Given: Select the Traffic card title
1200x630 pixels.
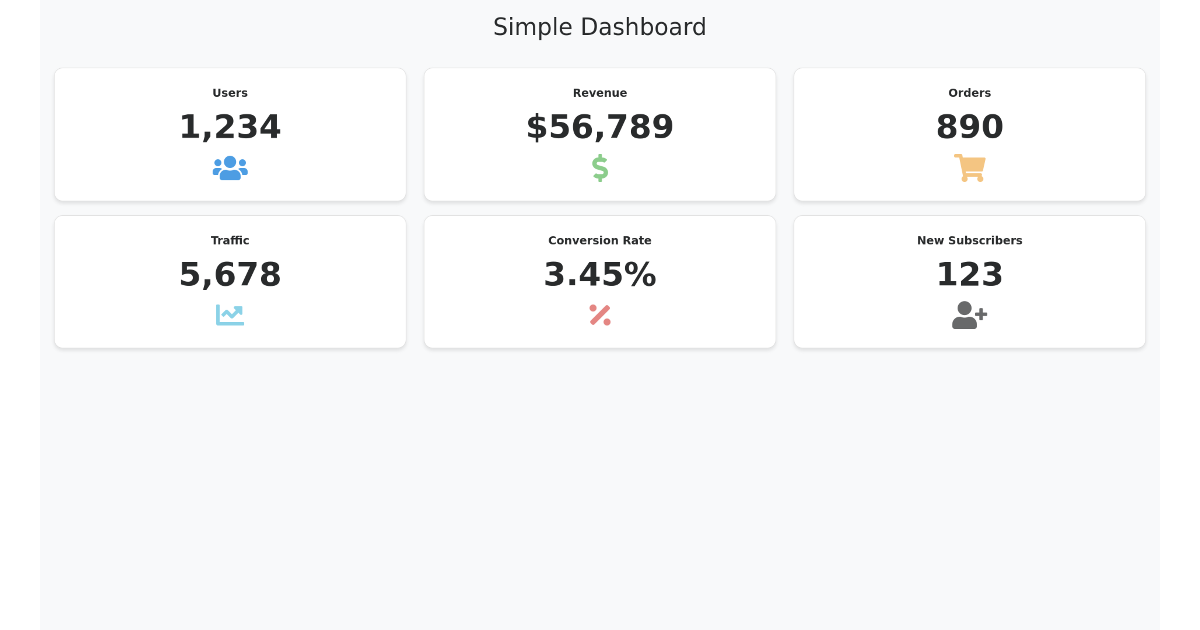Looking at the screenshot, I should click(230, 241).
